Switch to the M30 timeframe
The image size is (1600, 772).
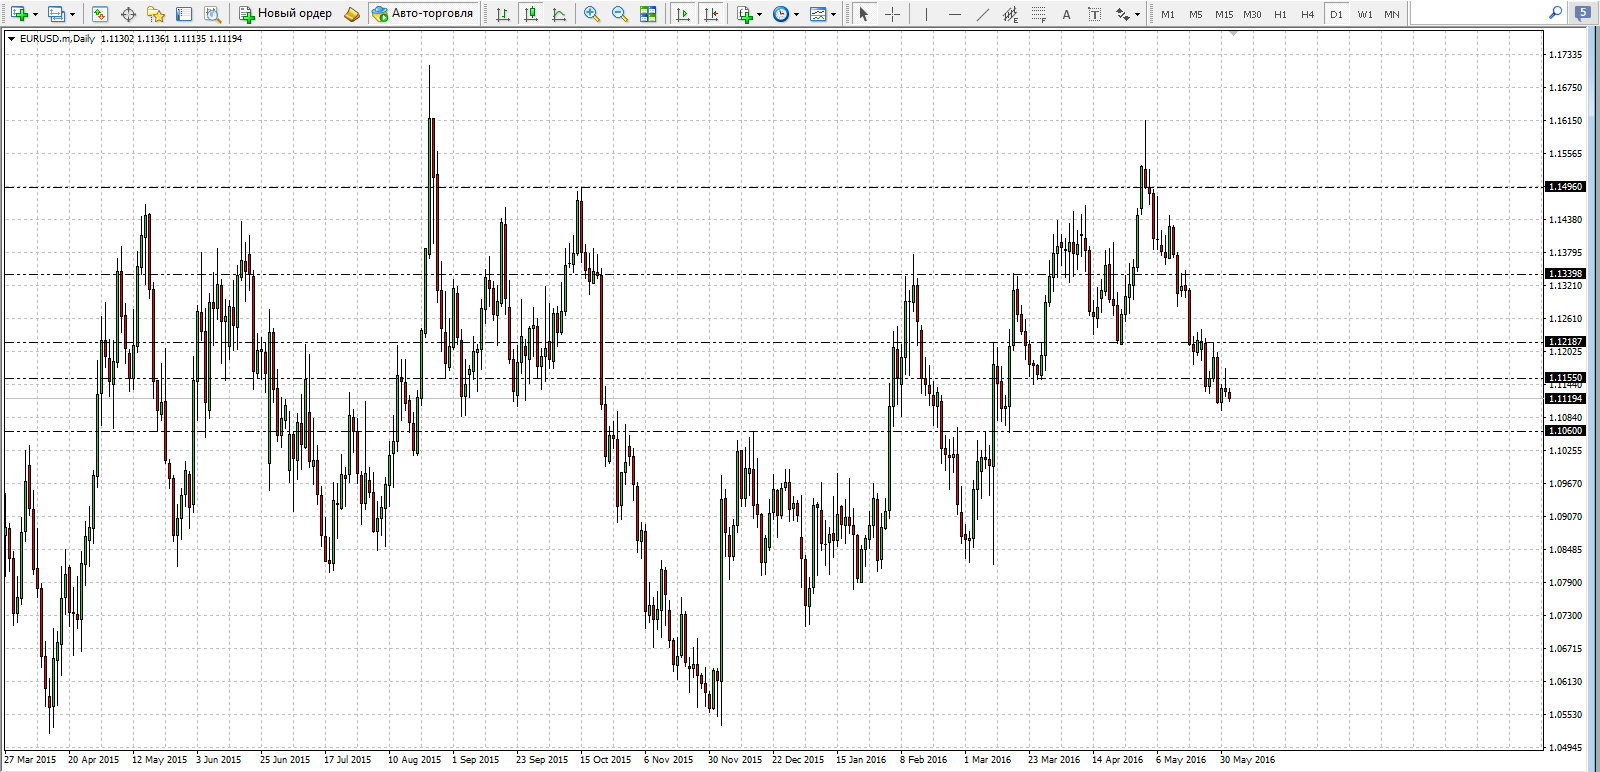pos(1252,14)
